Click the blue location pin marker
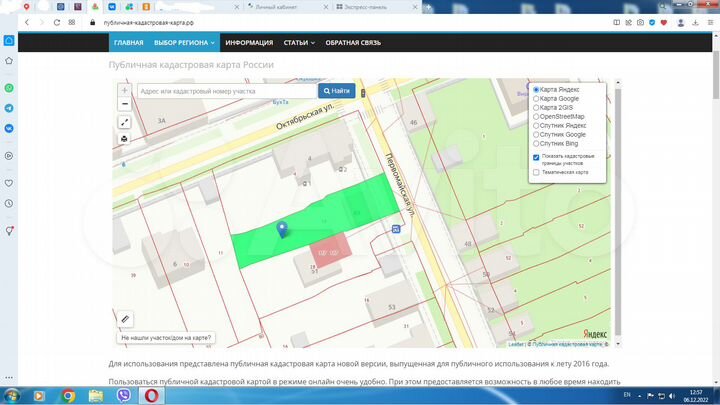This screenshot has height=405, width=720. [282, 229]
